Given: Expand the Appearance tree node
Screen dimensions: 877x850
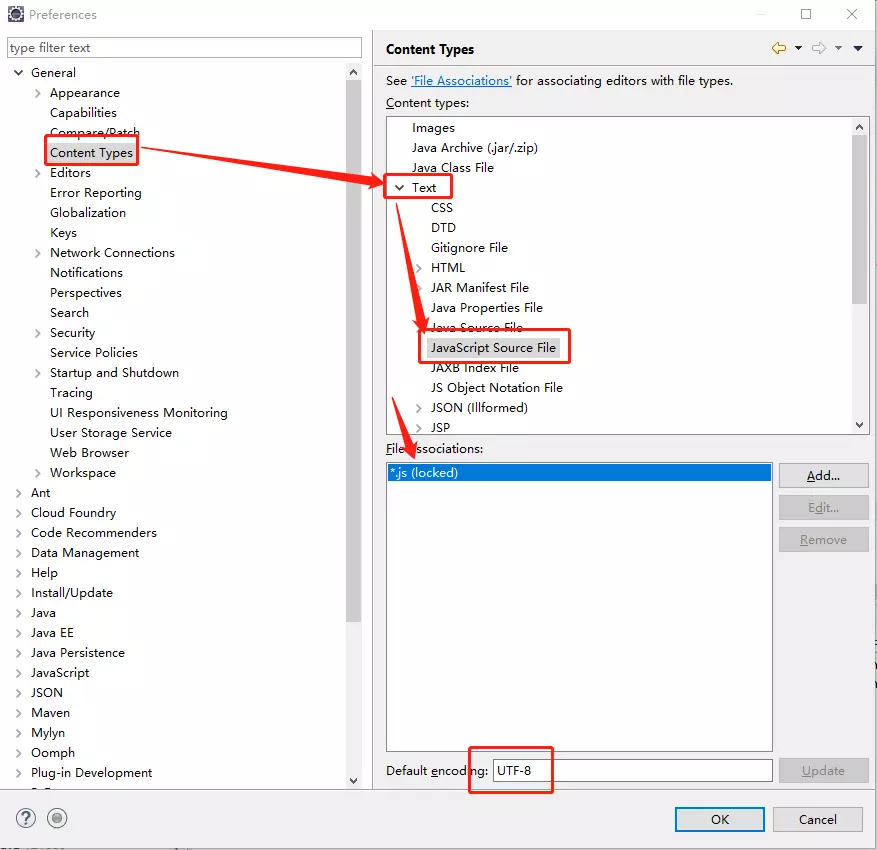Looking at the screenshot, I should (x=38, y=93).
